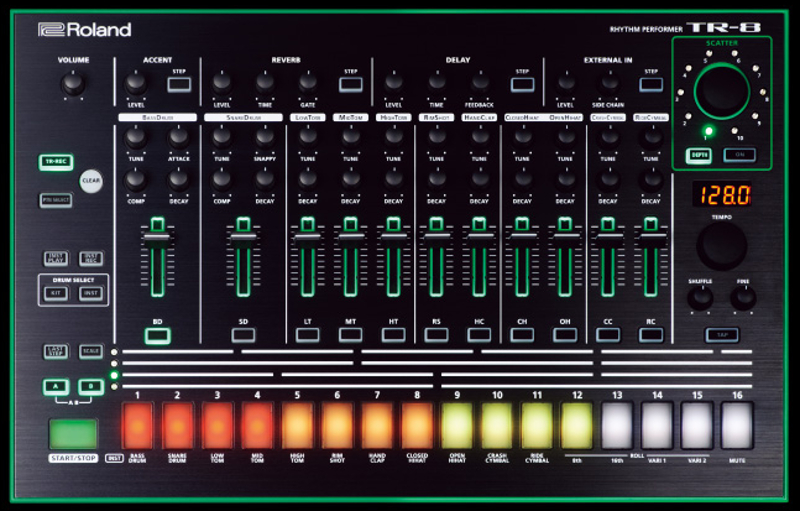
Task: Click the Bass Drum level fader
Action: [x=157, y=239]
